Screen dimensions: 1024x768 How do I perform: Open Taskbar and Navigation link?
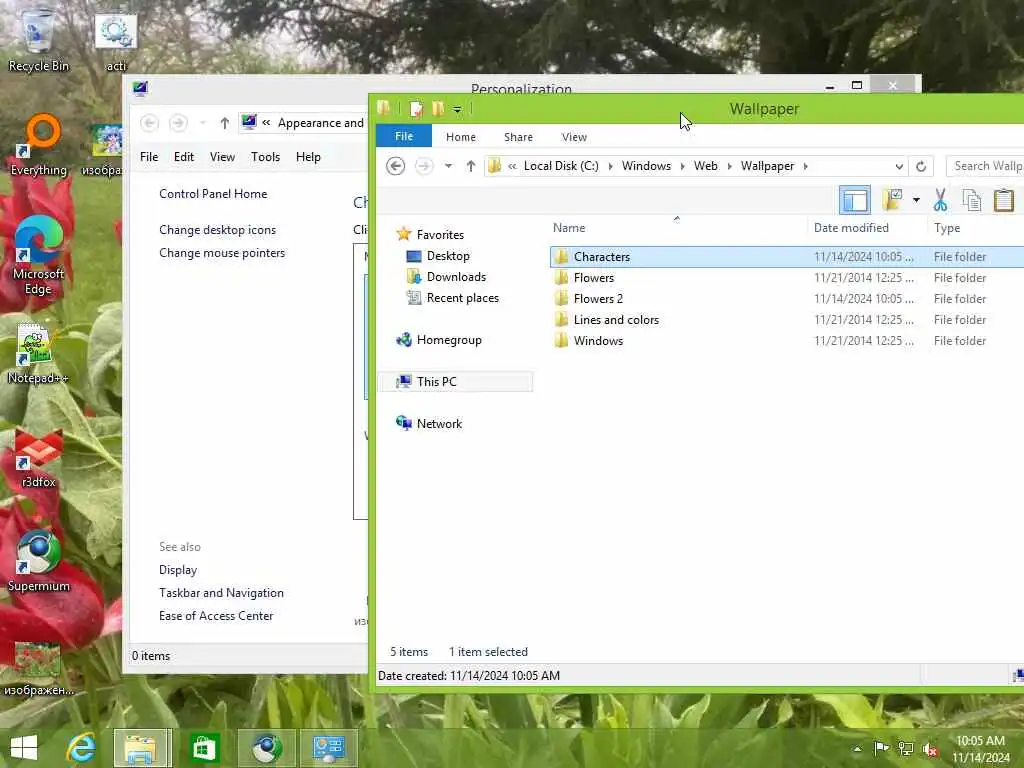pyautogui.click(x=221, y=592)
